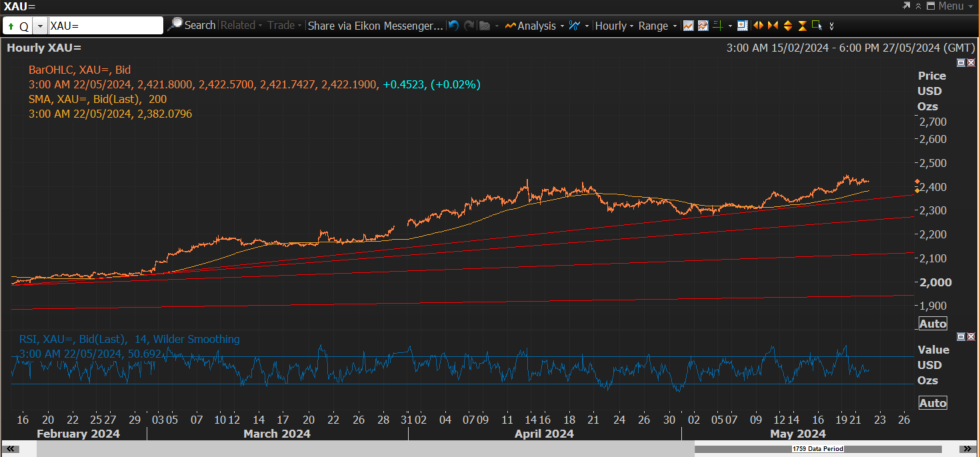Close the price chart pane
The image size is (980, 457).
click(971, 63)
